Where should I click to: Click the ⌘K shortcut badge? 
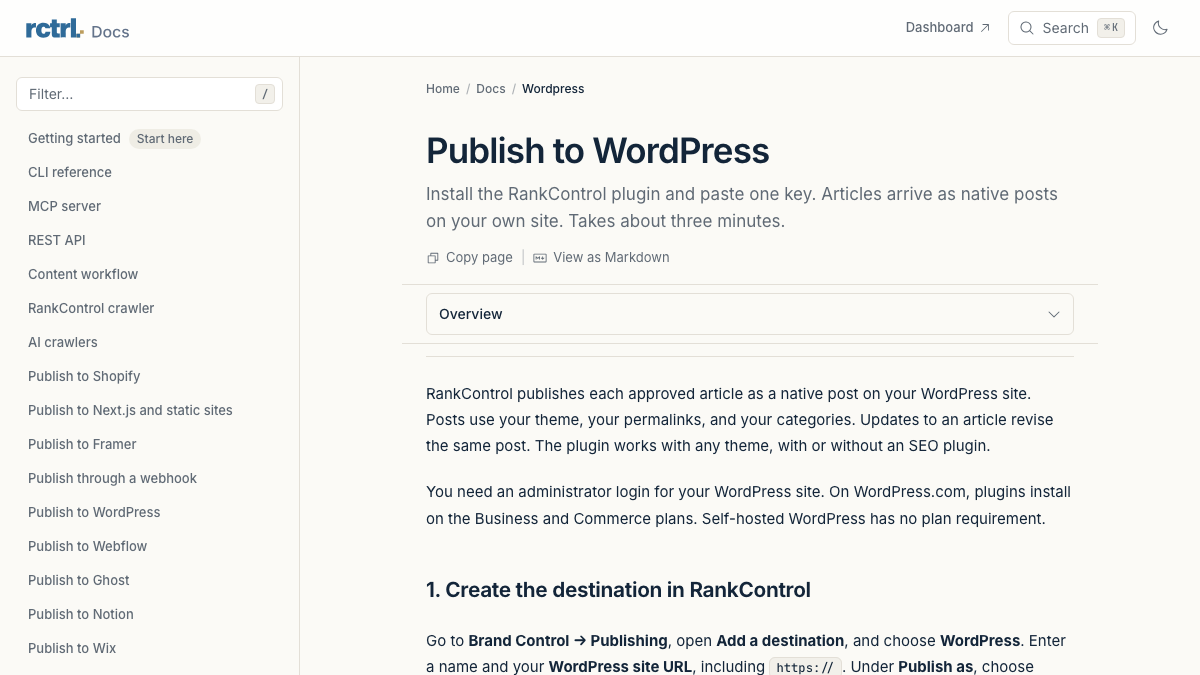(x=1110, y=28)
